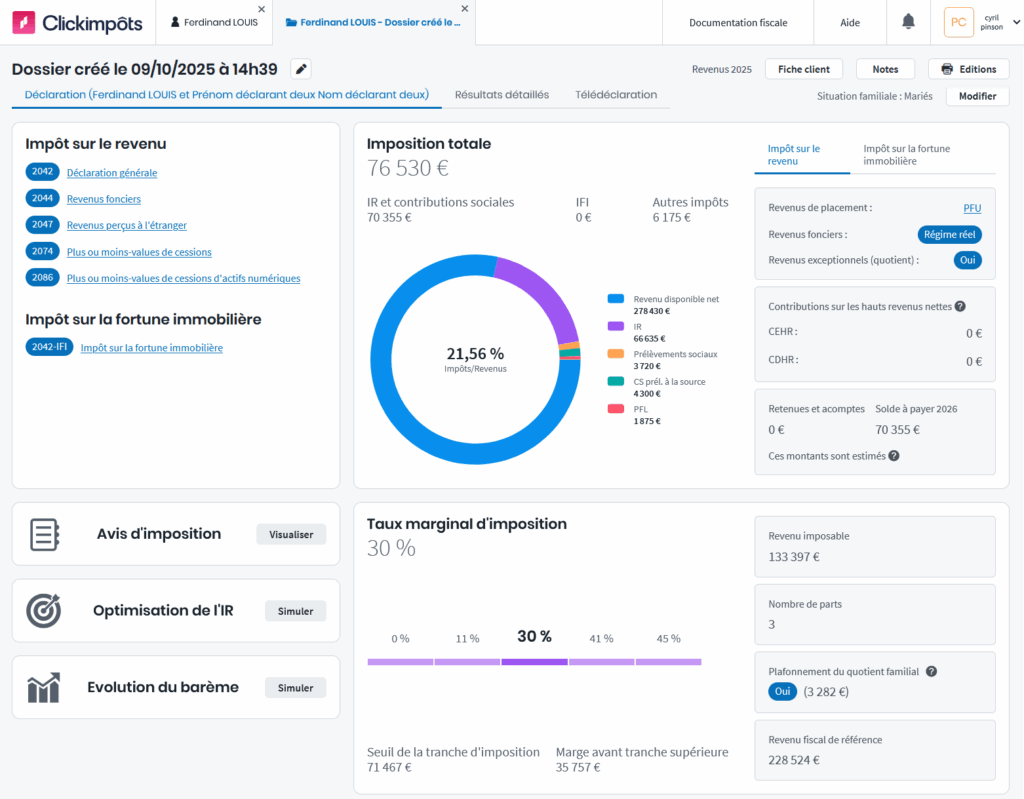Click the Clickimpôts logo icon

[x=24, y=22]
